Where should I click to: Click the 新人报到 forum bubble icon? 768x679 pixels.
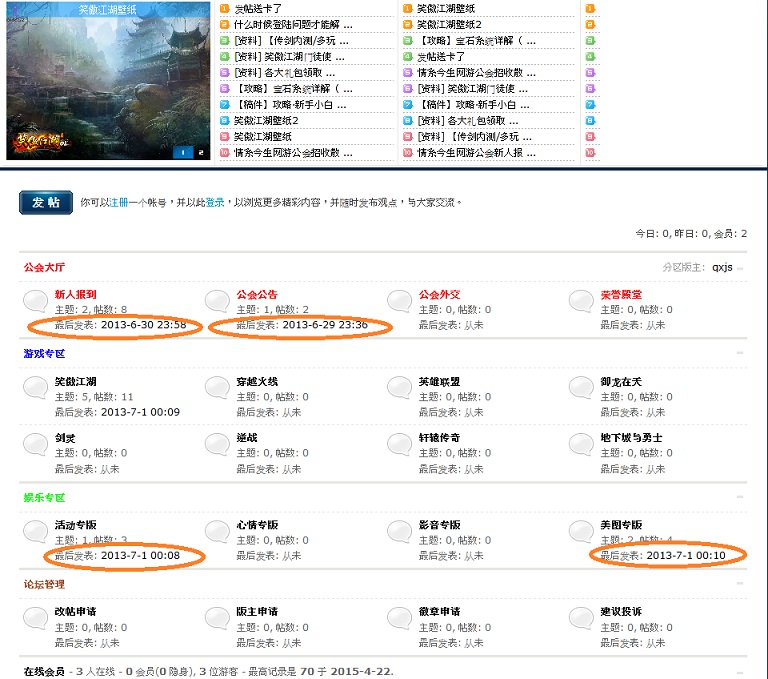coord(36,300)
